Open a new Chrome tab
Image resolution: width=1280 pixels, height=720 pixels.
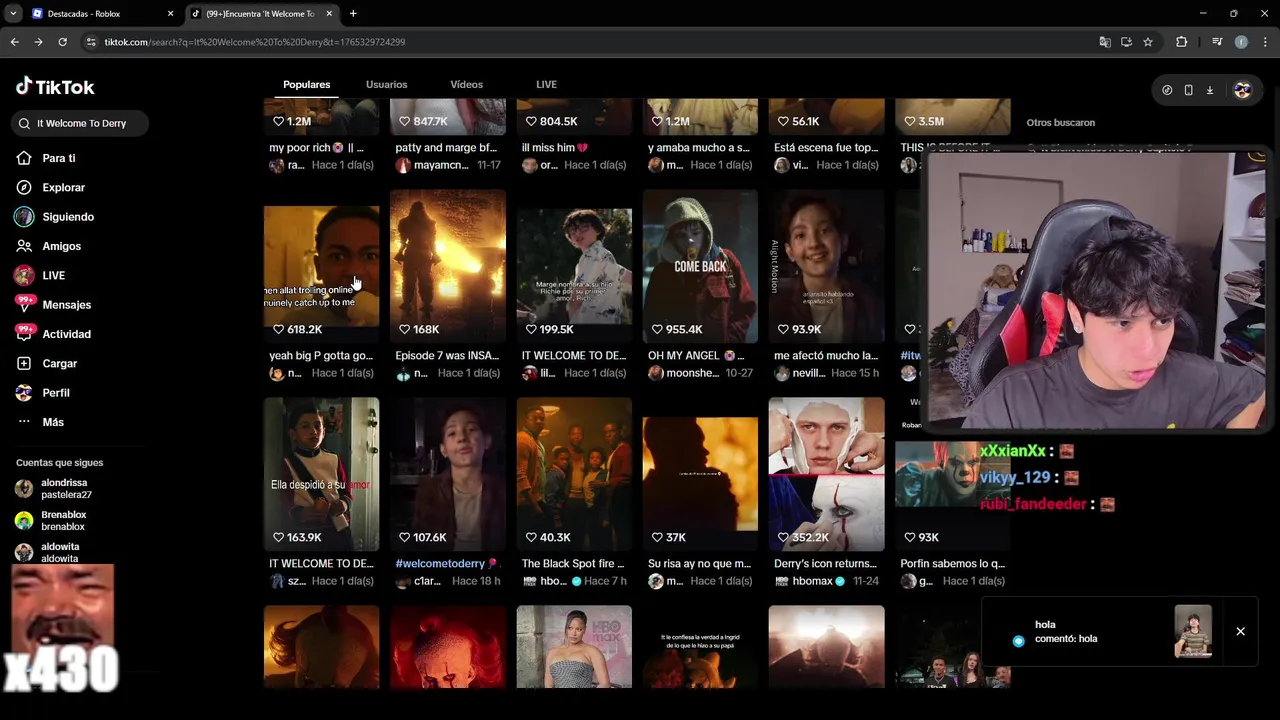tap(353, 14)
